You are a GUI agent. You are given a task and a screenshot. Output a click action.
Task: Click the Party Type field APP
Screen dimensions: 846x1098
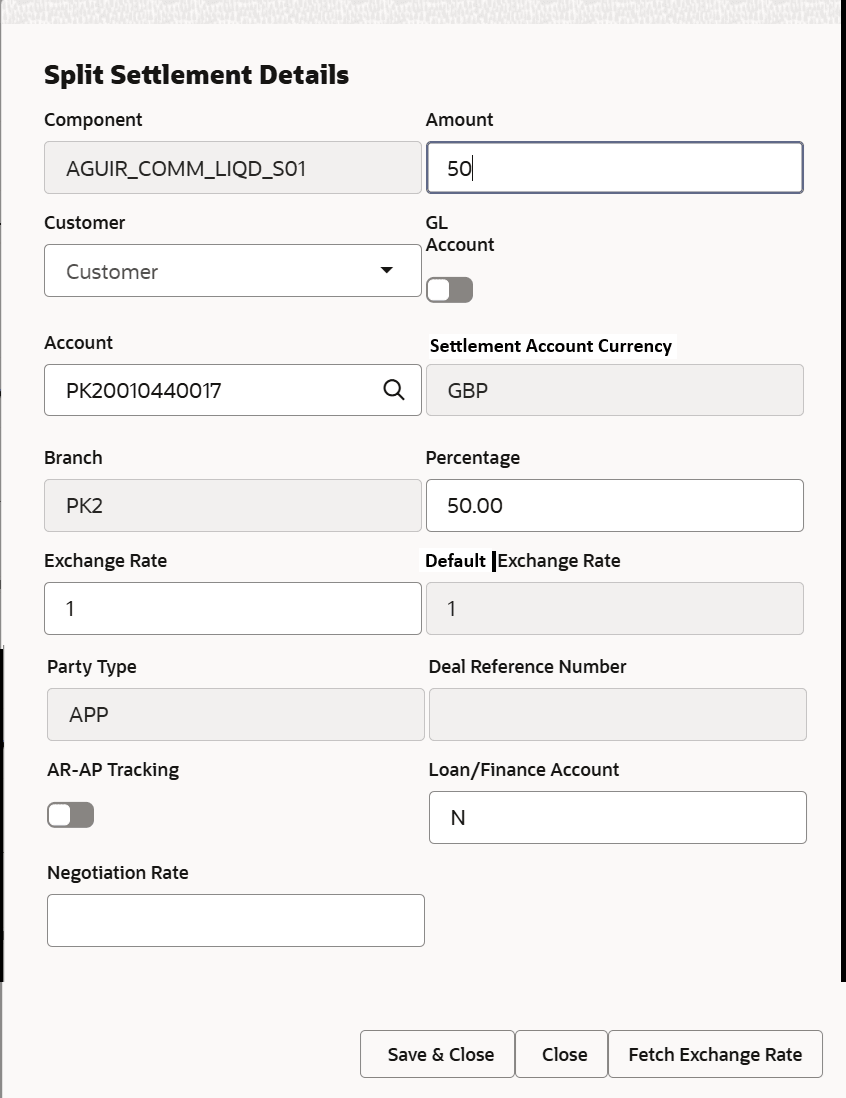click(x=236, y=714)
